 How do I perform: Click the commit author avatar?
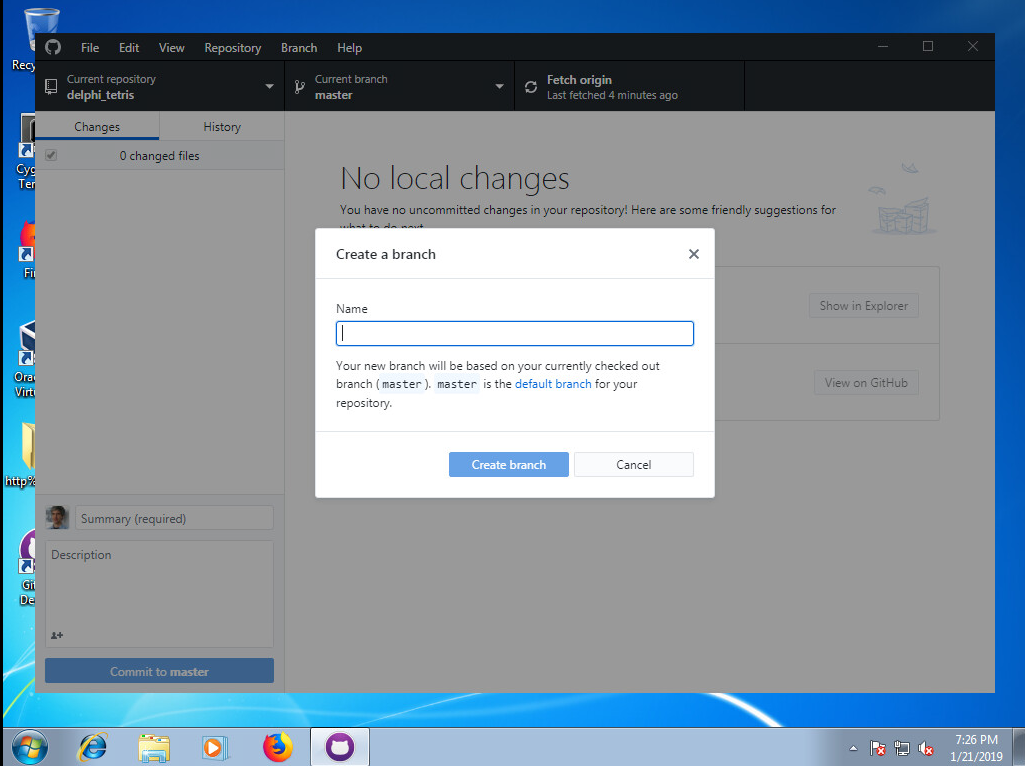[57, 518]
